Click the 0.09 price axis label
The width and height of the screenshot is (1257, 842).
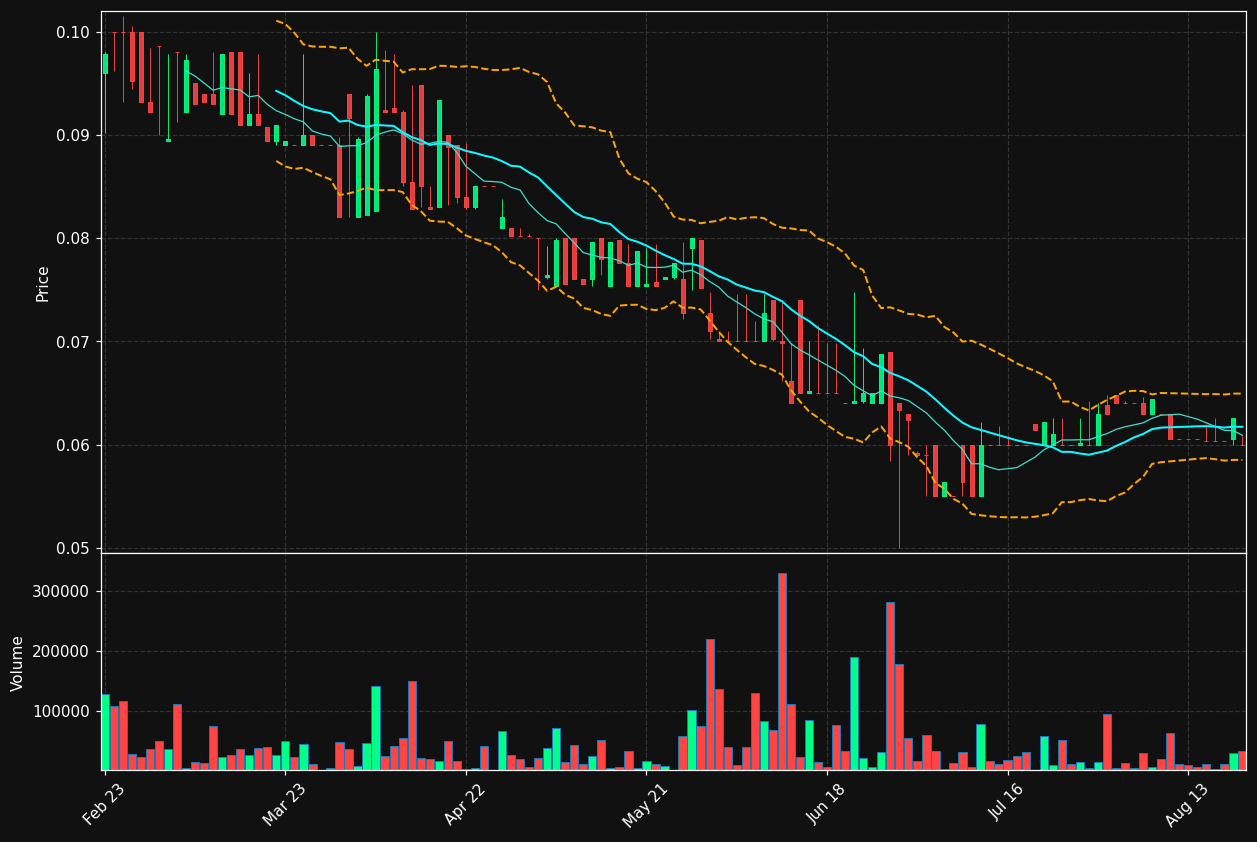(74, 135)
